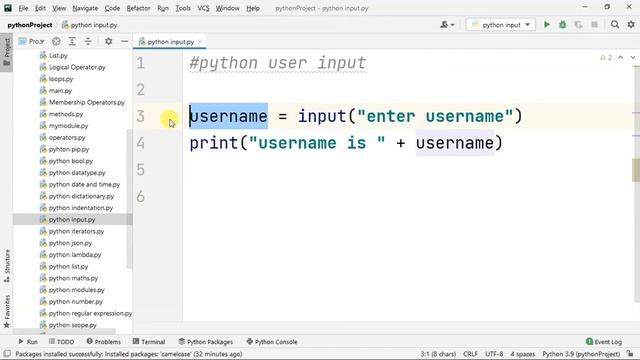Click the Project tree vertical scrollbar
Image resolution: width=640 pixels, height=360 pixels.
pos(129,199)
